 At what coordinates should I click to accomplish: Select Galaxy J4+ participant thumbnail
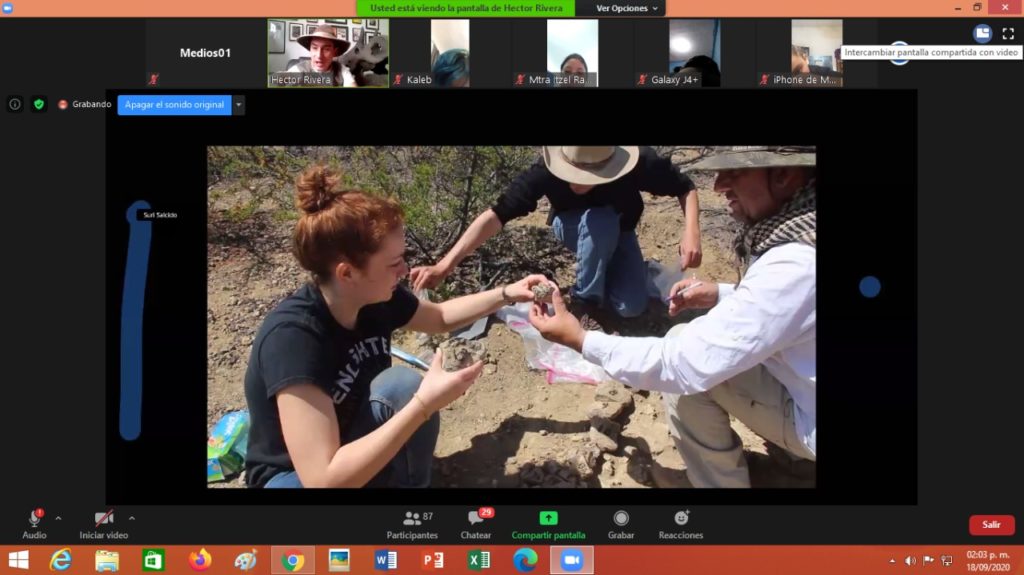coord(694,53)
